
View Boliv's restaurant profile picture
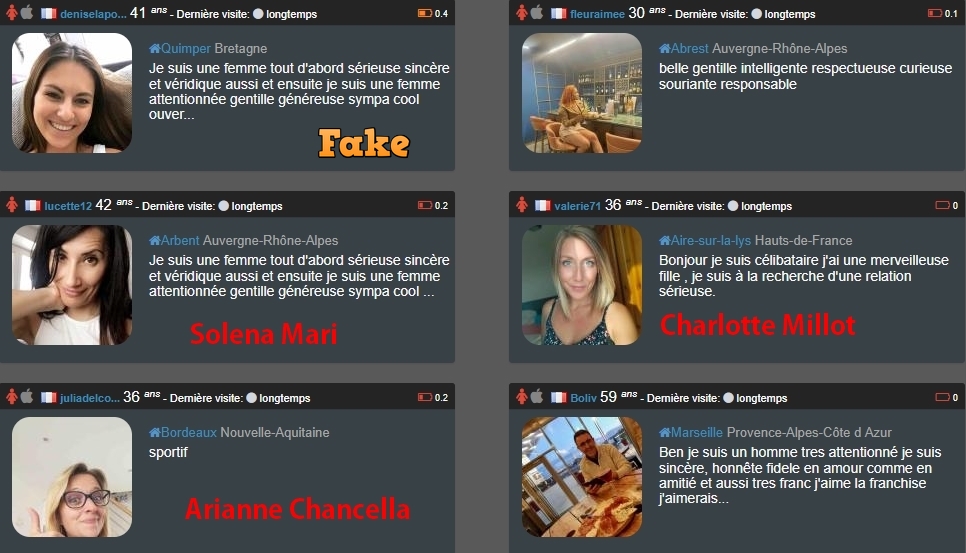(582, 477)
